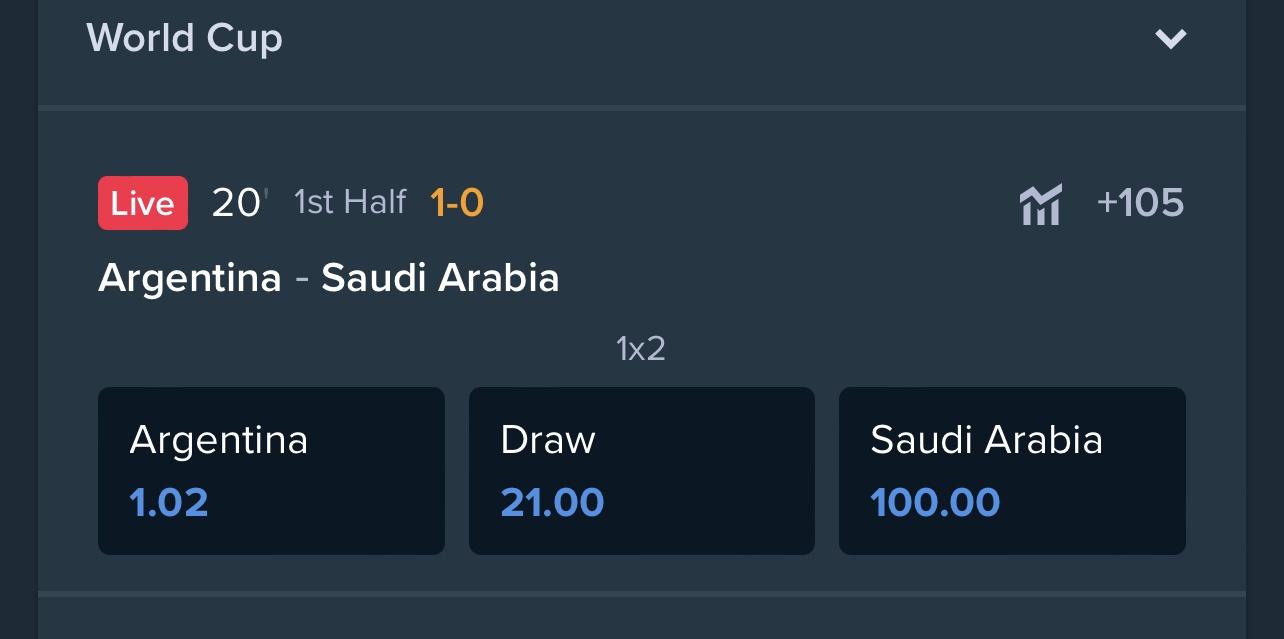This screenshot has height=639, width=1284.
Task: Tap the red Live badge
Action: coord(143,203)
